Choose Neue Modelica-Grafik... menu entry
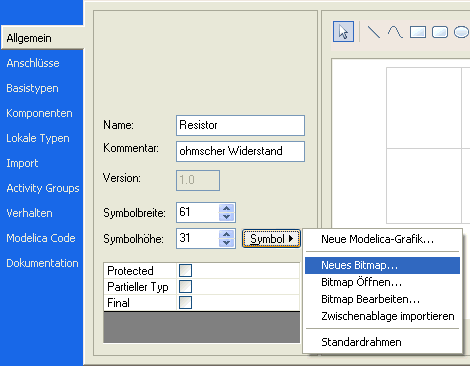Viewport: 470px width, 366px height. (x=382, y=239)
